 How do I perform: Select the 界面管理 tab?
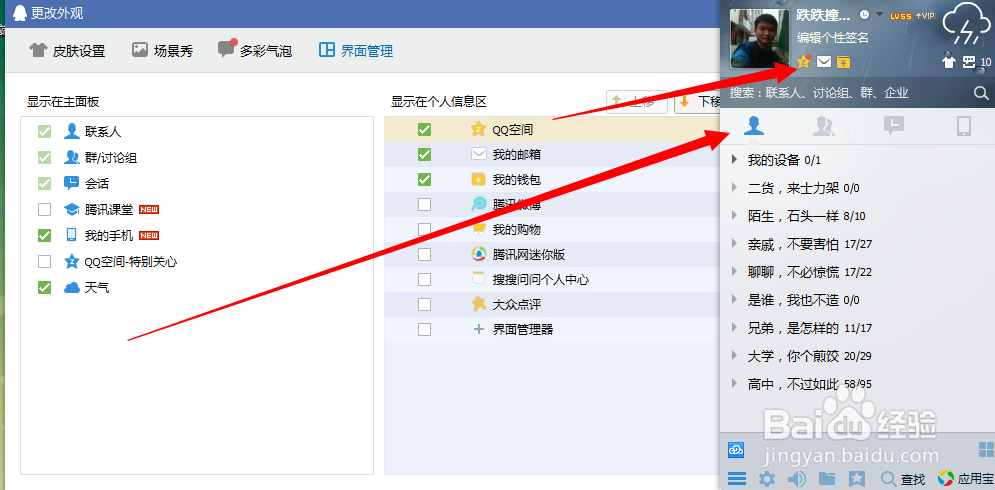356,51
